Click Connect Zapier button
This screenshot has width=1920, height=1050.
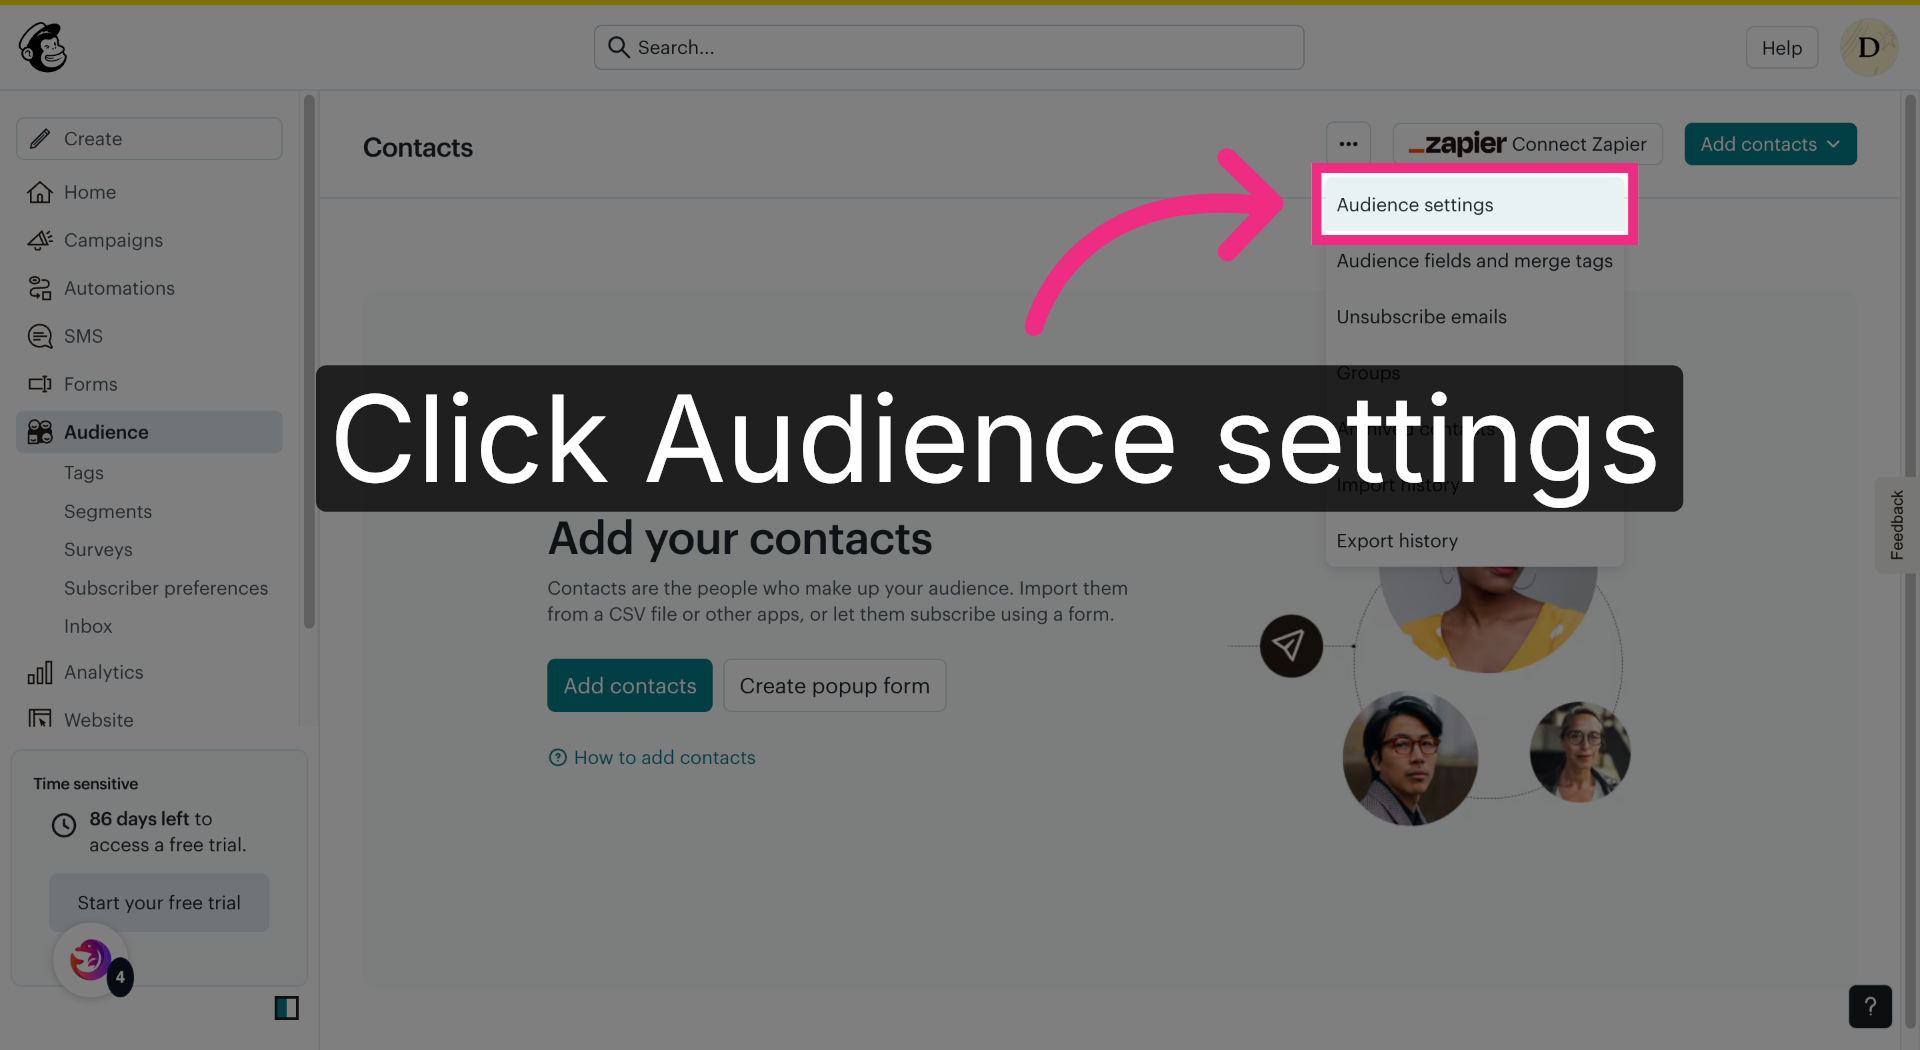pyautogui.click(x=1527, y=144)
